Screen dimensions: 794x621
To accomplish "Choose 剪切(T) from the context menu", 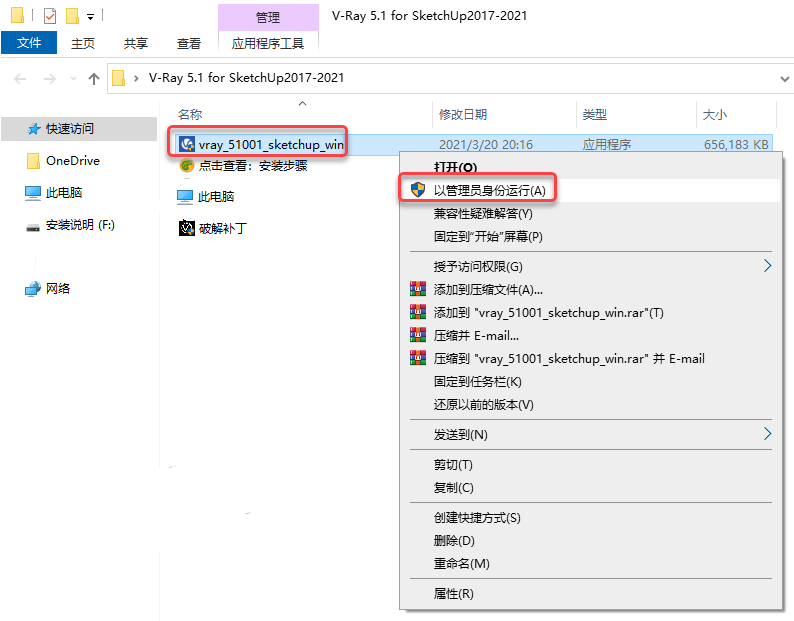I will coord(590,464).
